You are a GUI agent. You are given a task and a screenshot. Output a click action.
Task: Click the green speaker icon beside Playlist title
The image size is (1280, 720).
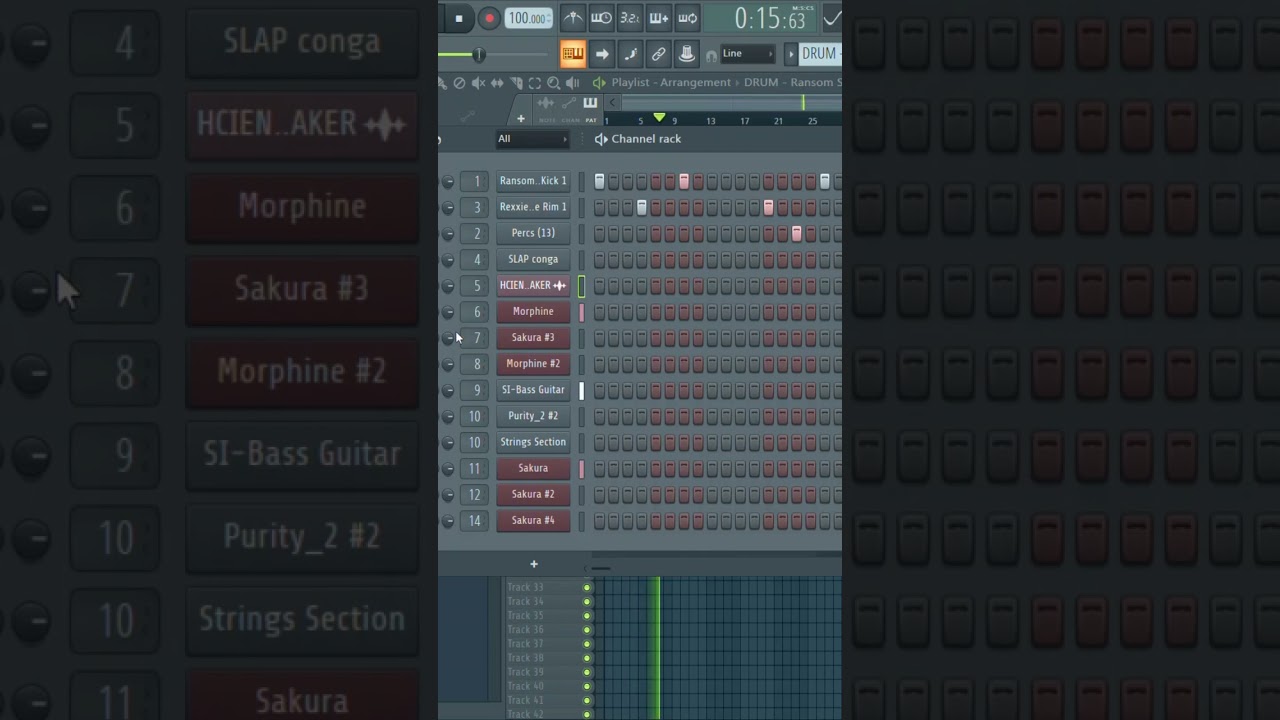599,83
